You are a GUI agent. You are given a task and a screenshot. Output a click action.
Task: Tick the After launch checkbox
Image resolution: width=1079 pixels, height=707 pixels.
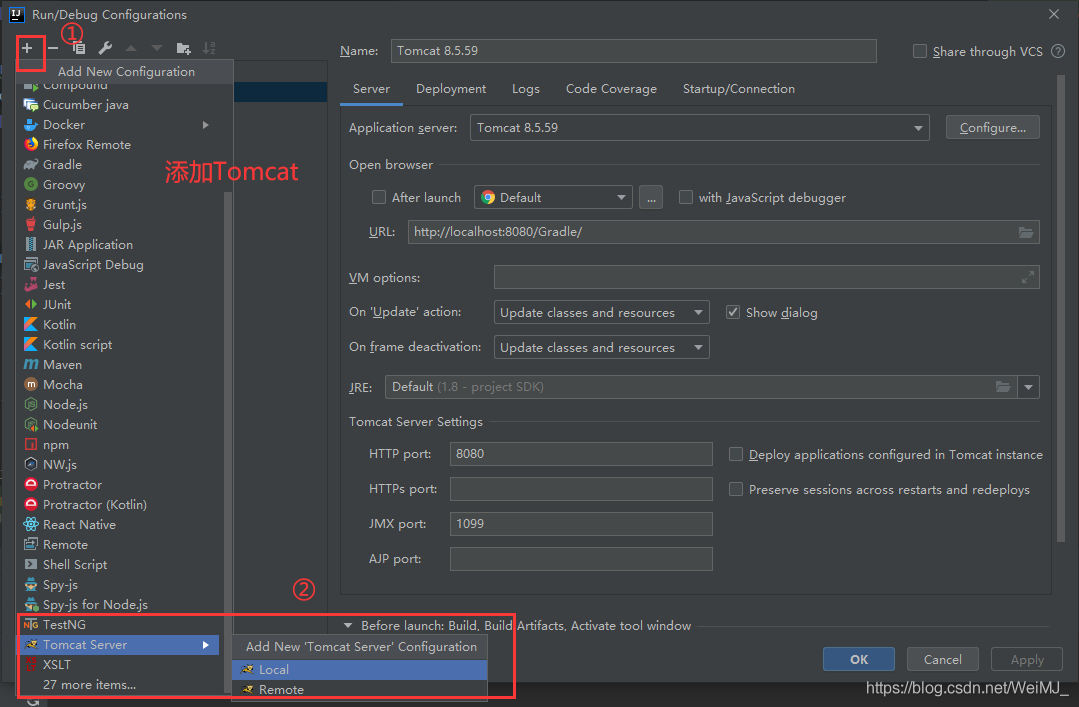coord(378,198)
